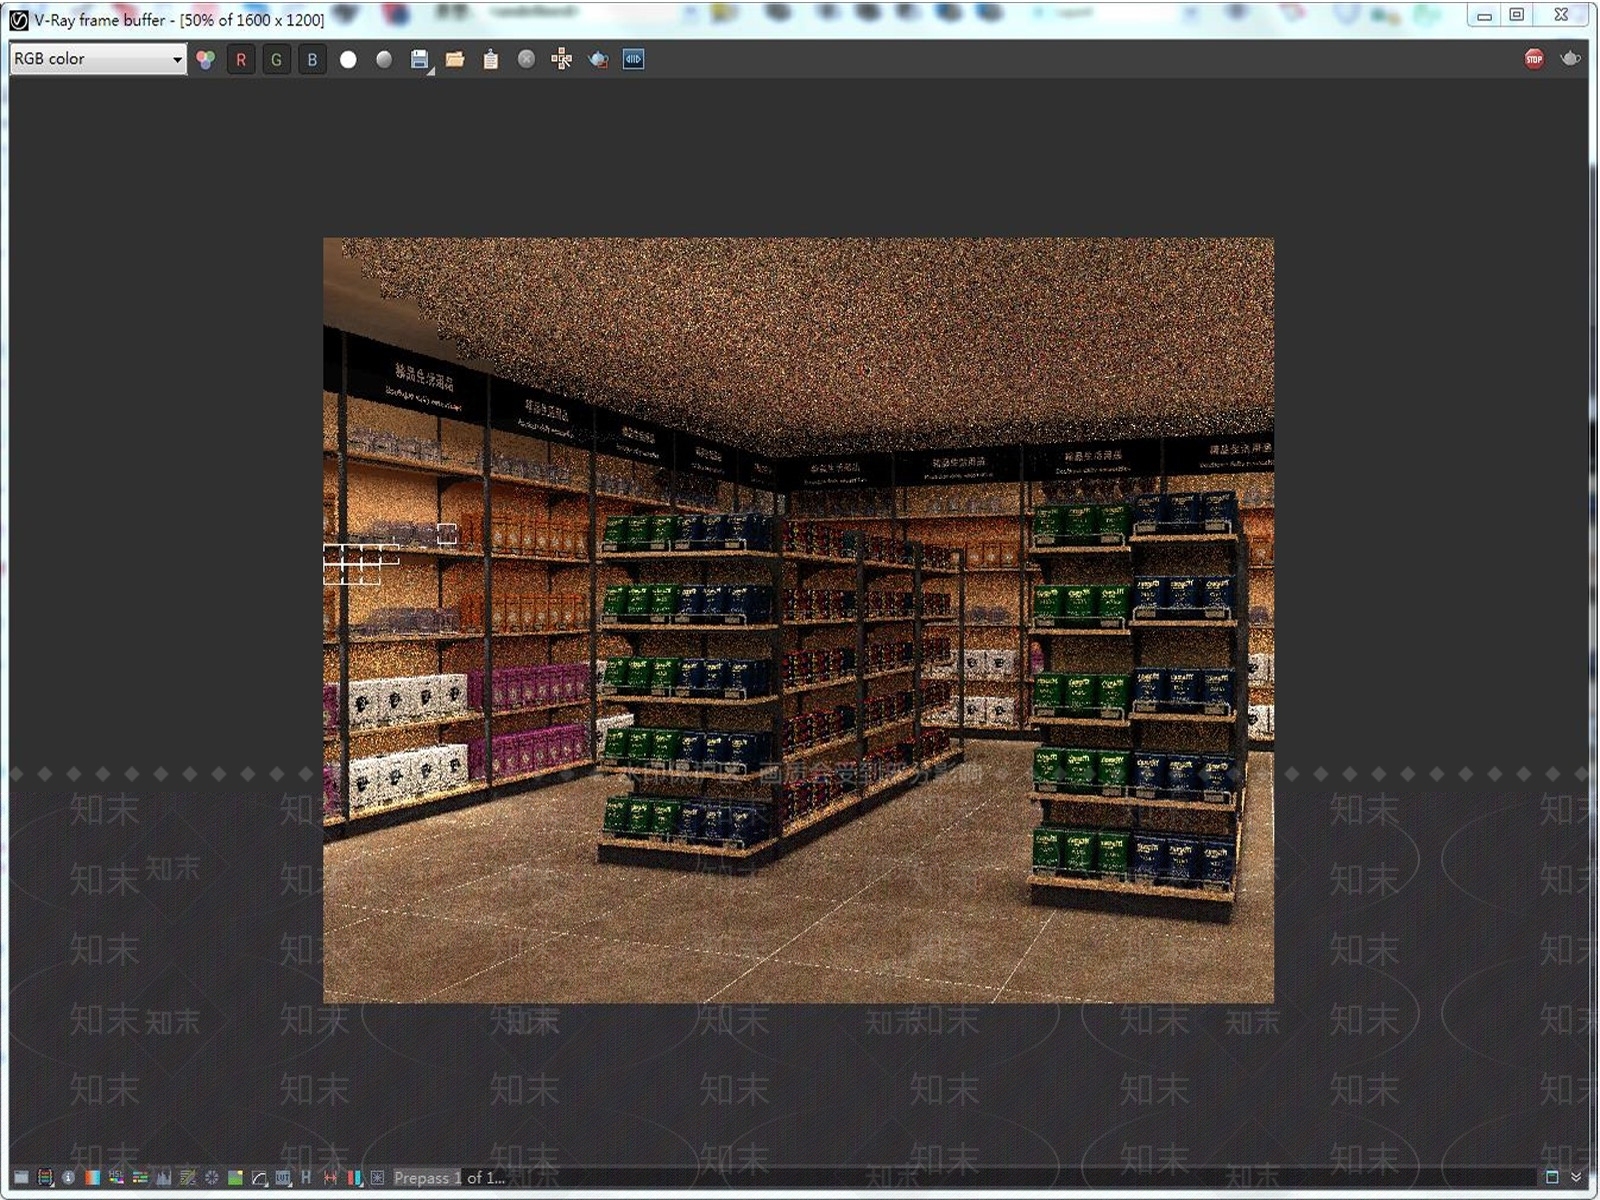This screenshot has width=1600, height=1200.
Task: Click the Prepass 1 of 1 status text
Action: 449,1178
